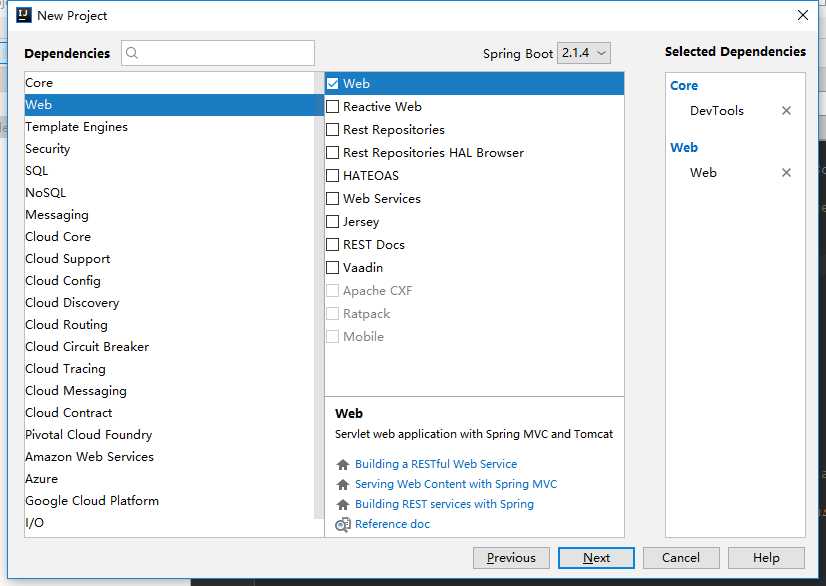
Task: Select the Google Cloud Platform category
Action: pos(170,501)
